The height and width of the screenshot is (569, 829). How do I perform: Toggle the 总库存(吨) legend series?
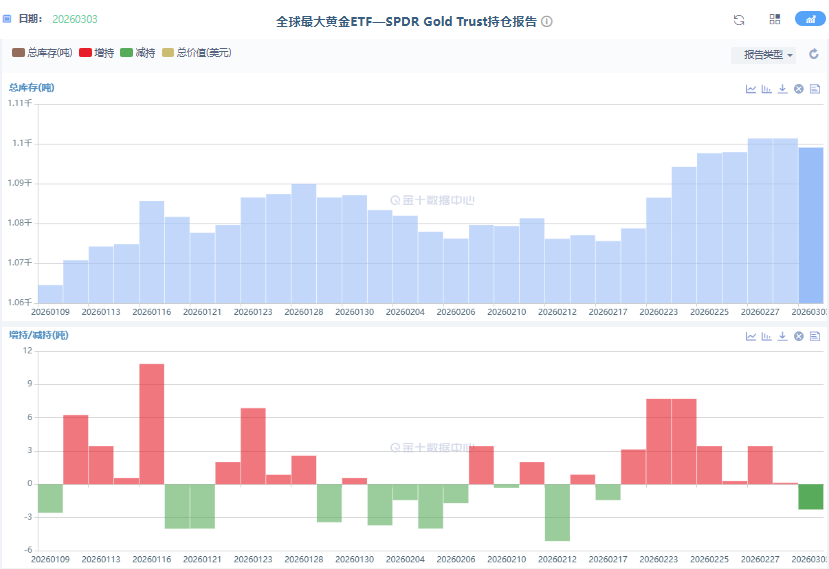(42, 52)
